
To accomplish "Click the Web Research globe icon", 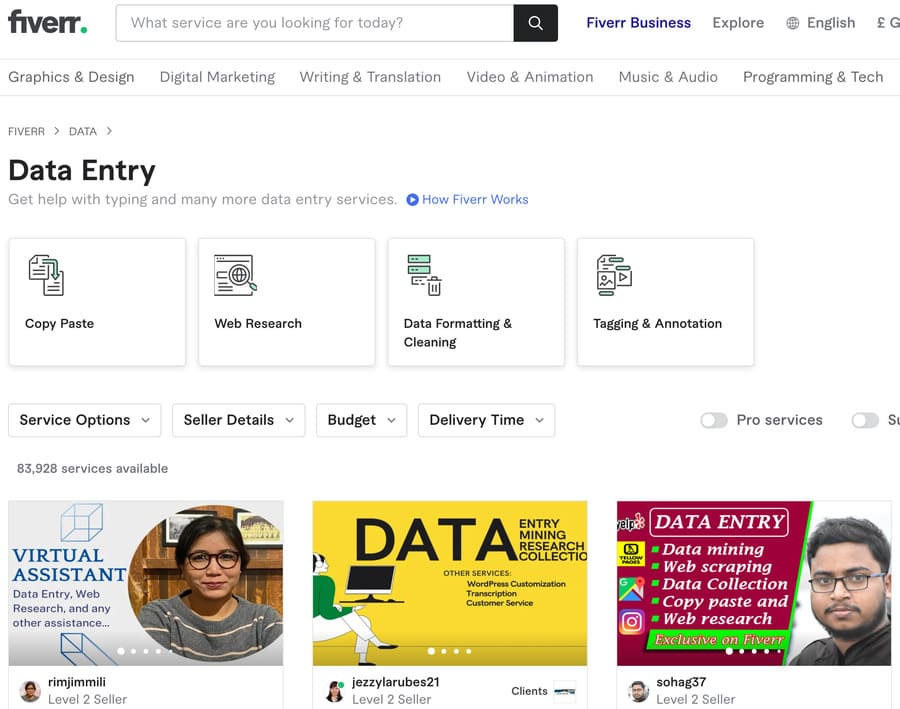I will (235, 275).
